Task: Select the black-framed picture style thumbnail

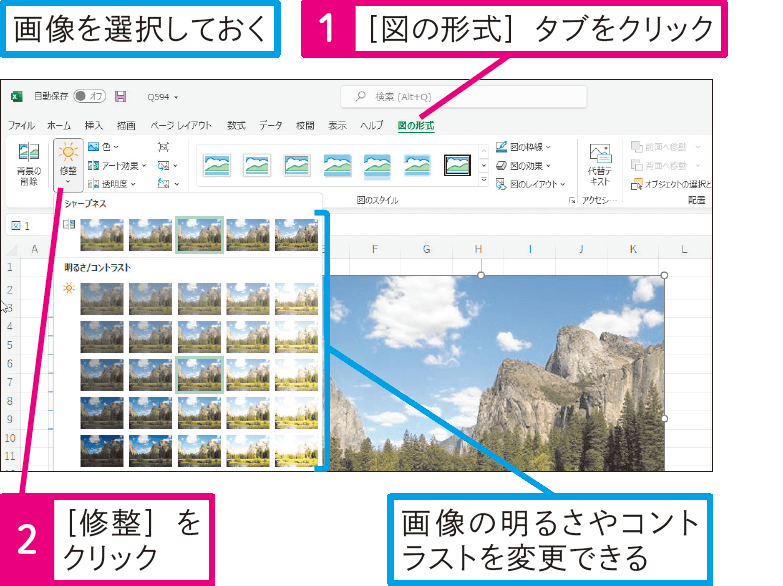Action: point(457,165)
